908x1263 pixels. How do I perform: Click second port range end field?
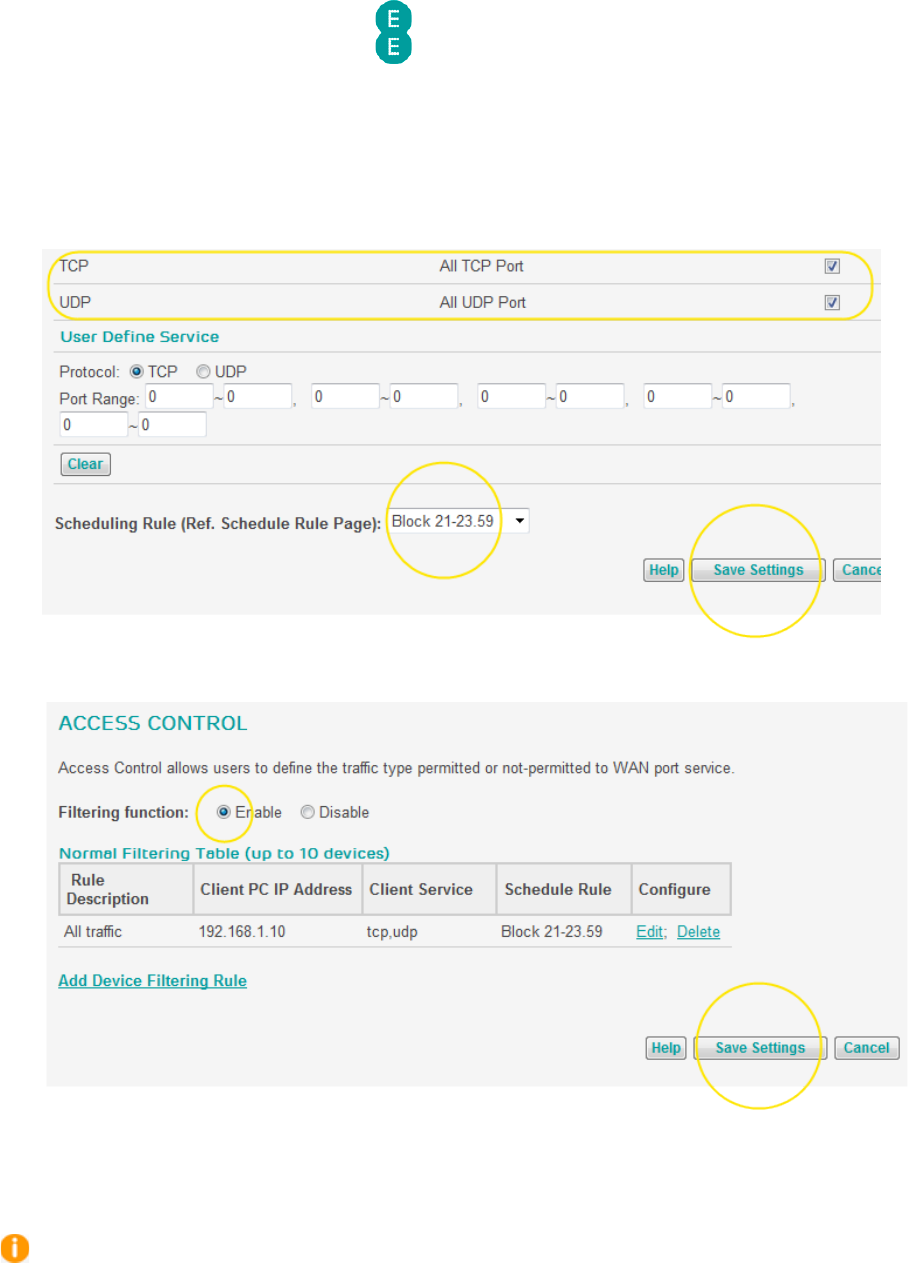pyautogui.click(x=424, y=397)
